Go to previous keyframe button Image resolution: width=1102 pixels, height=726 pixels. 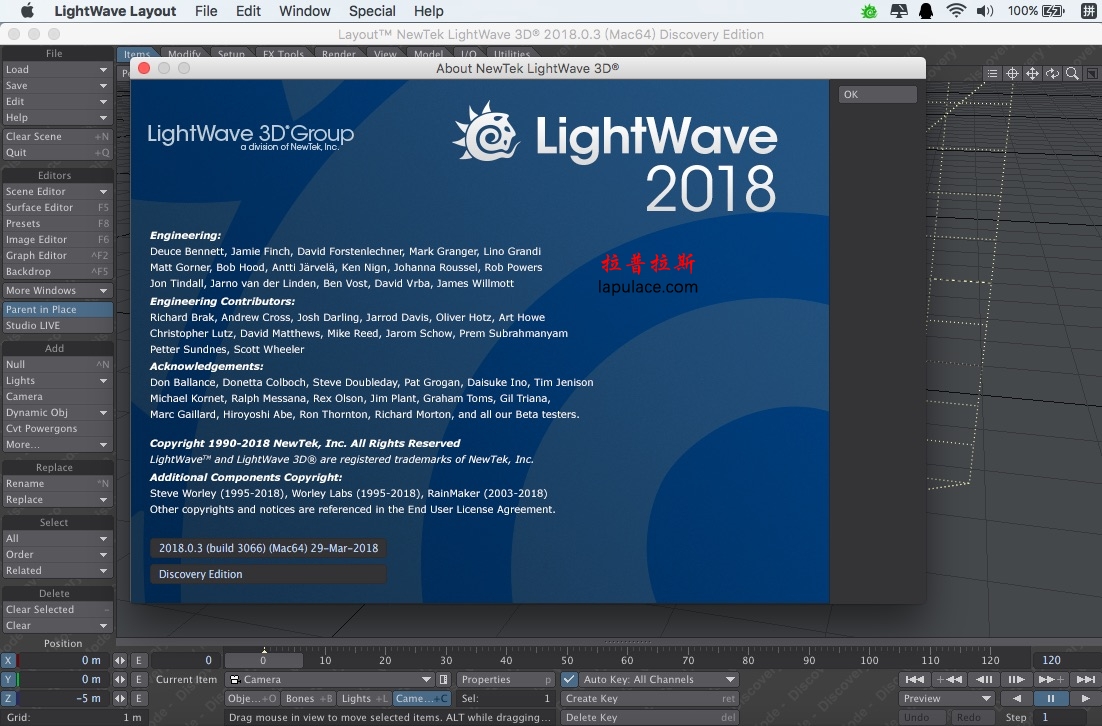coord(948,680)
